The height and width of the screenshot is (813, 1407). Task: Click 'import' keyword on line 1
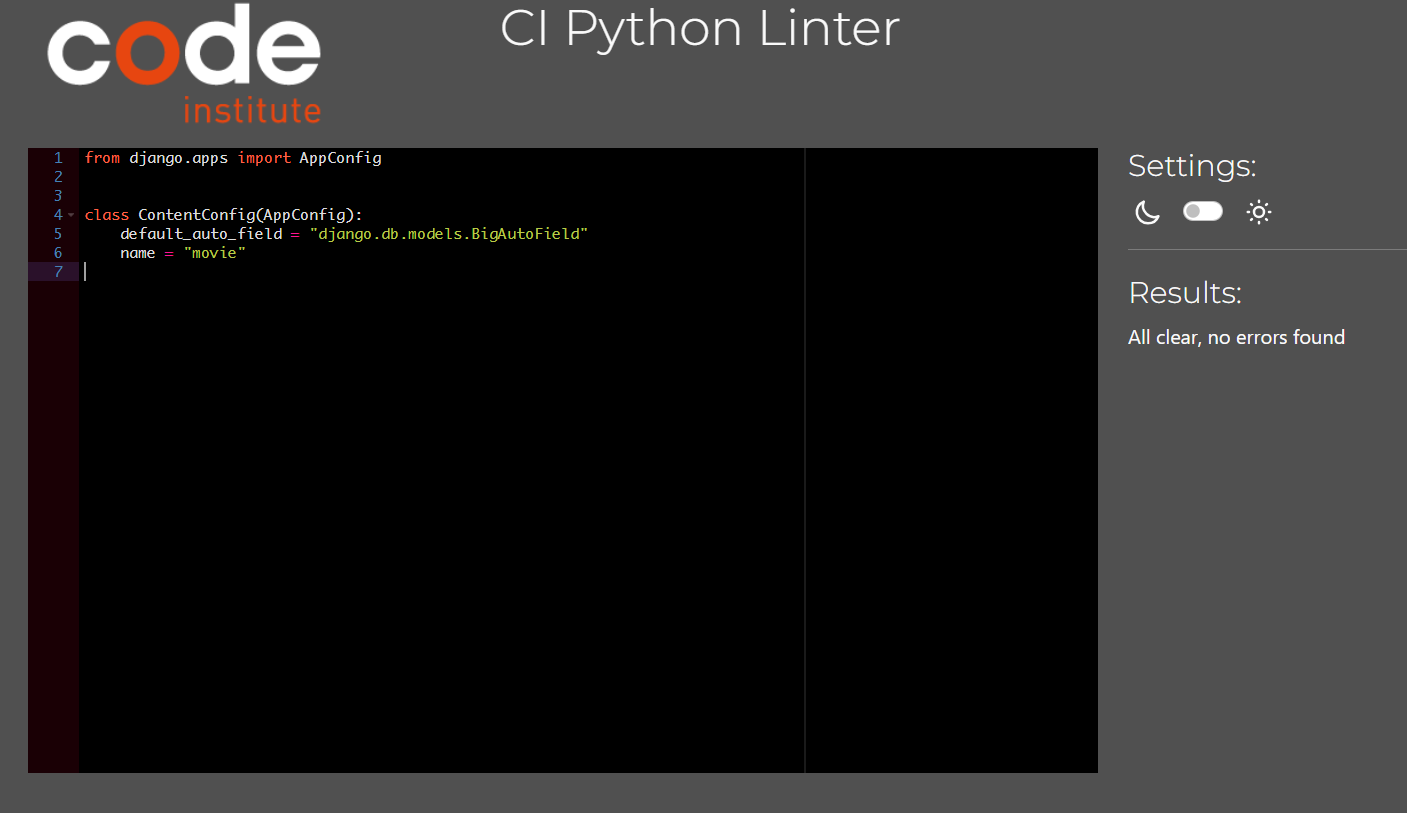264,158
